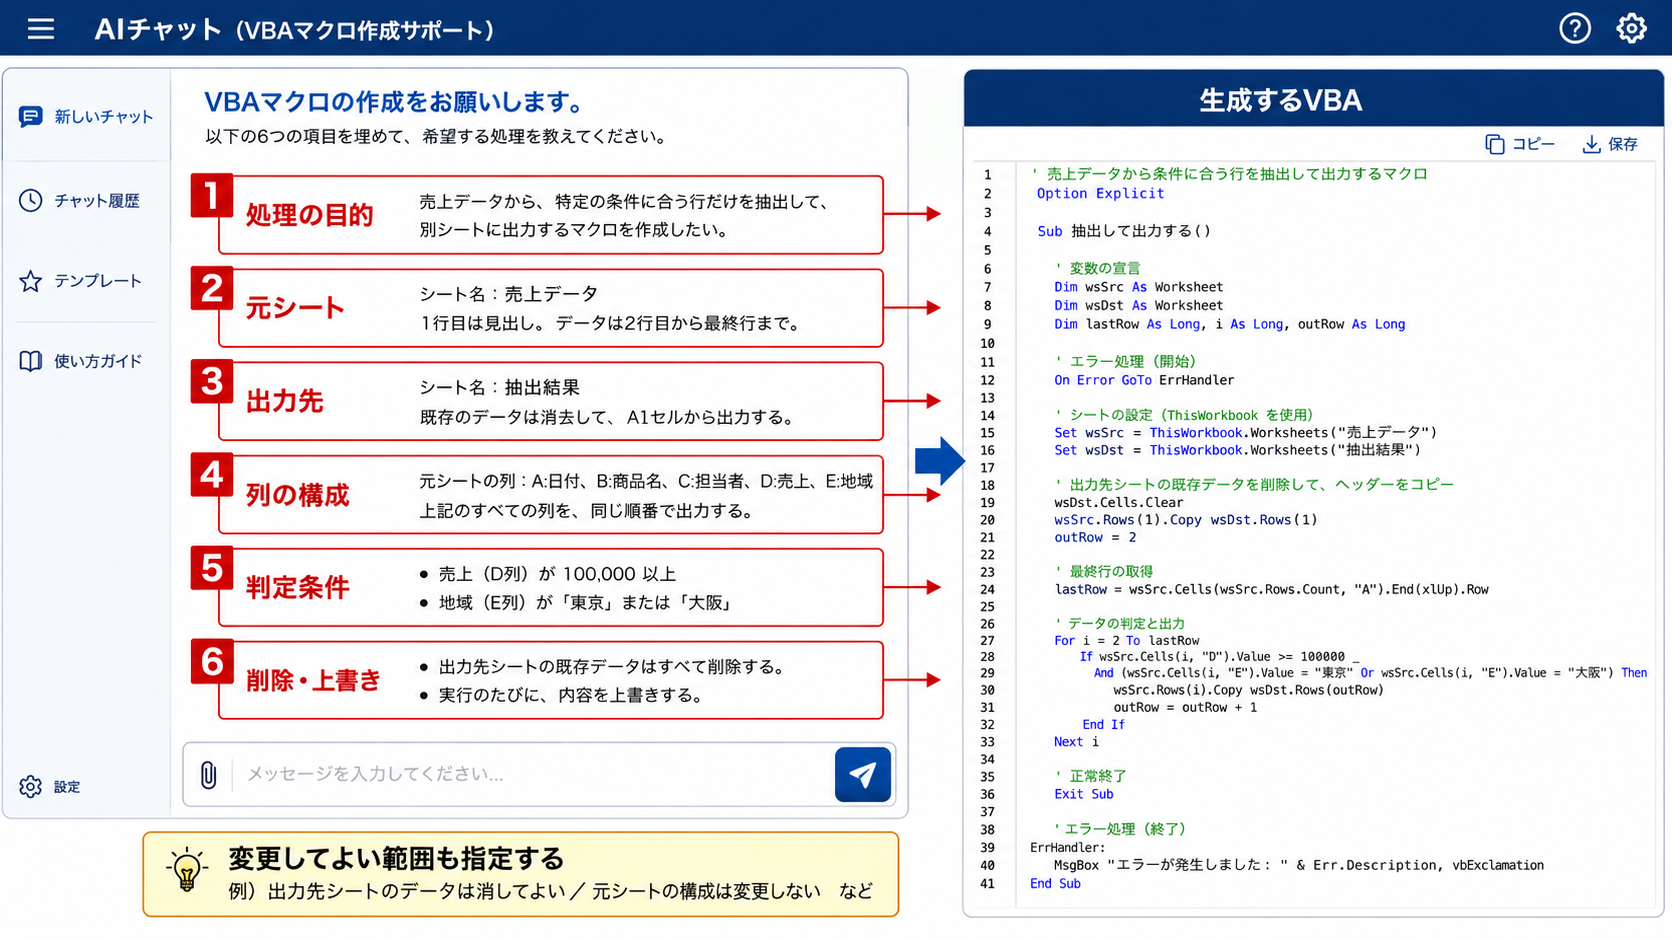Open 設定 at sidebar bottom
The height and width of the screenshot is (941, 1672).
click(x=50, y=787)
